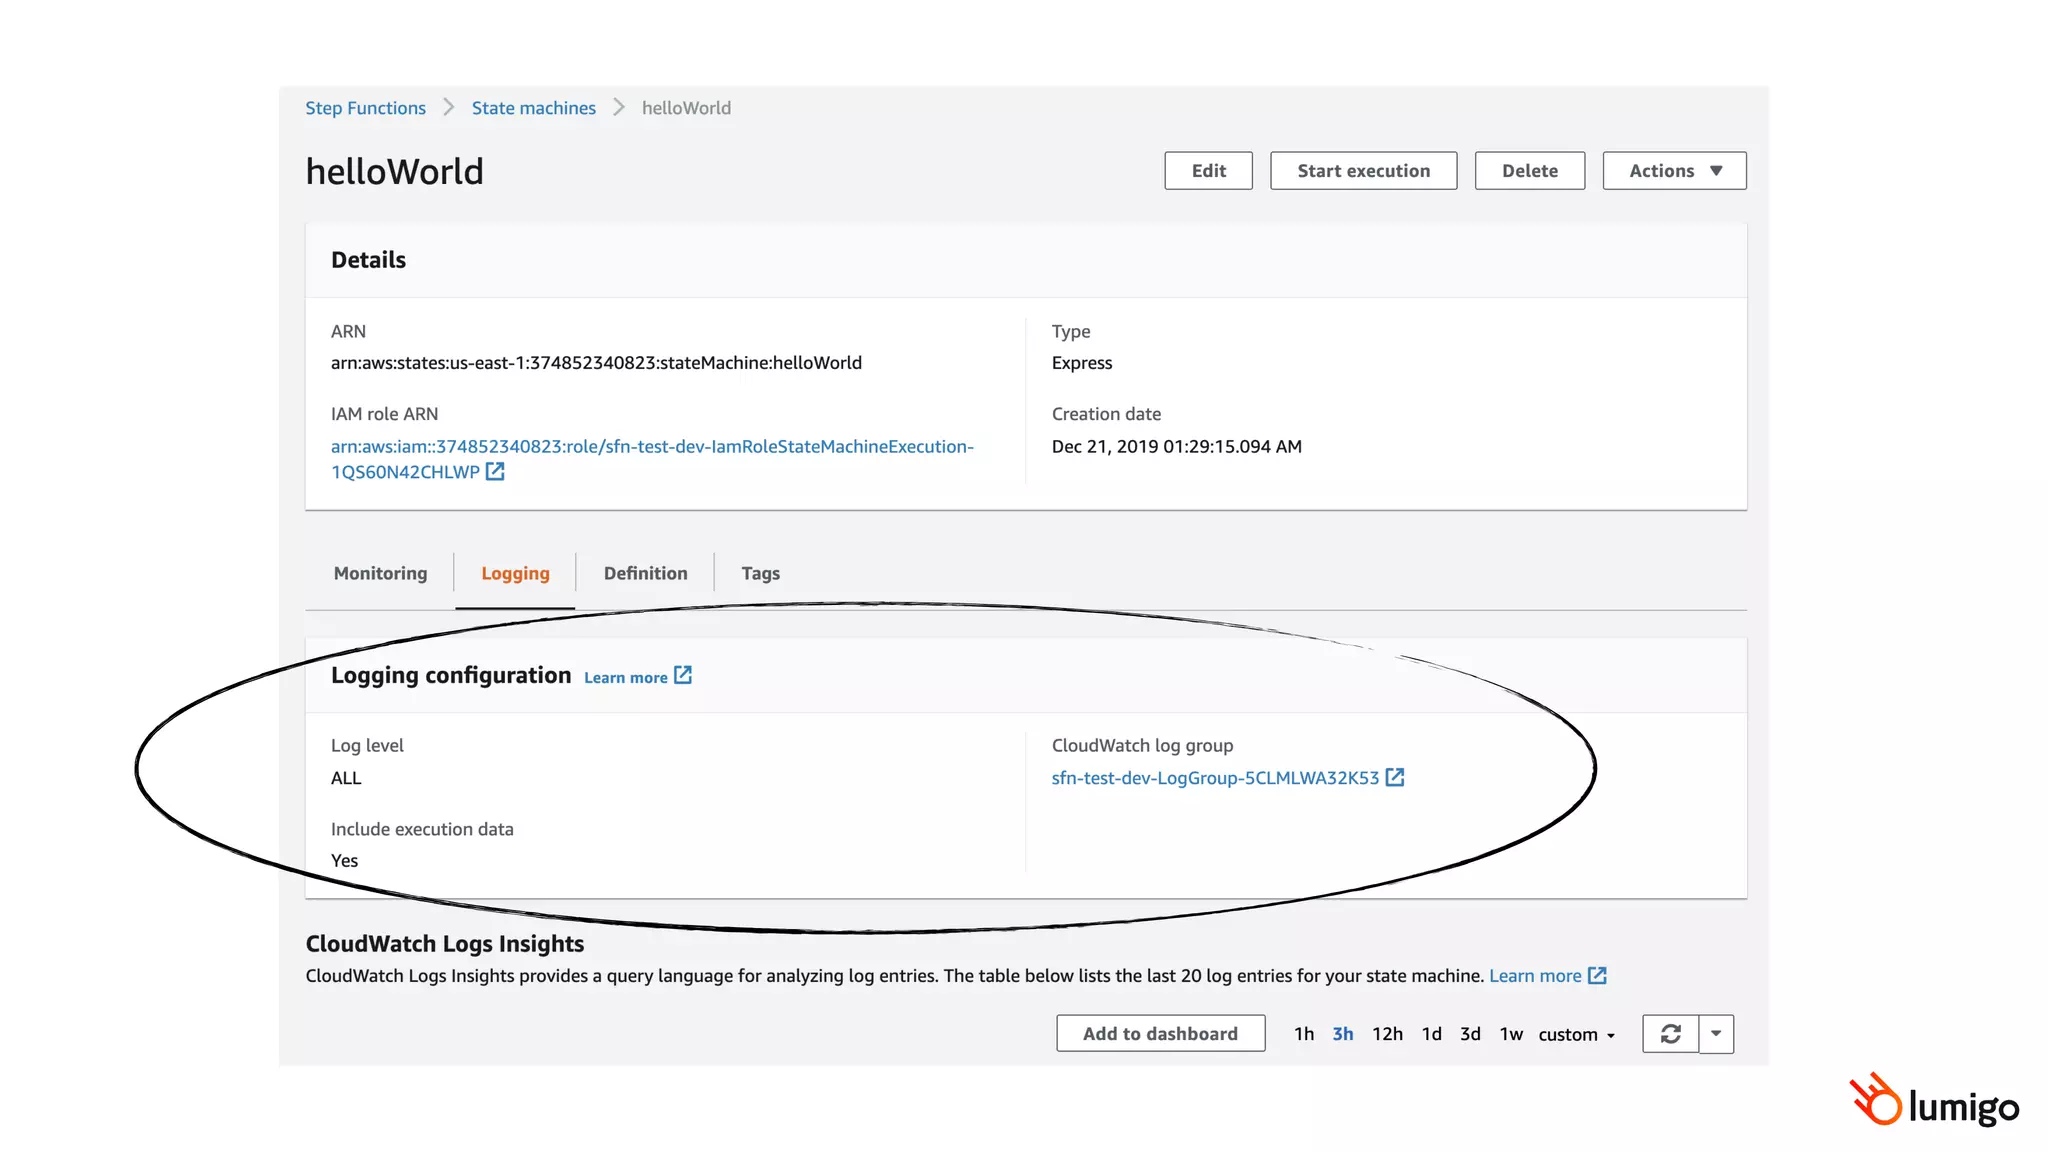
Task: Click external icon after CloudWatch Insights Learn more
Action: tap(1597, 976)
